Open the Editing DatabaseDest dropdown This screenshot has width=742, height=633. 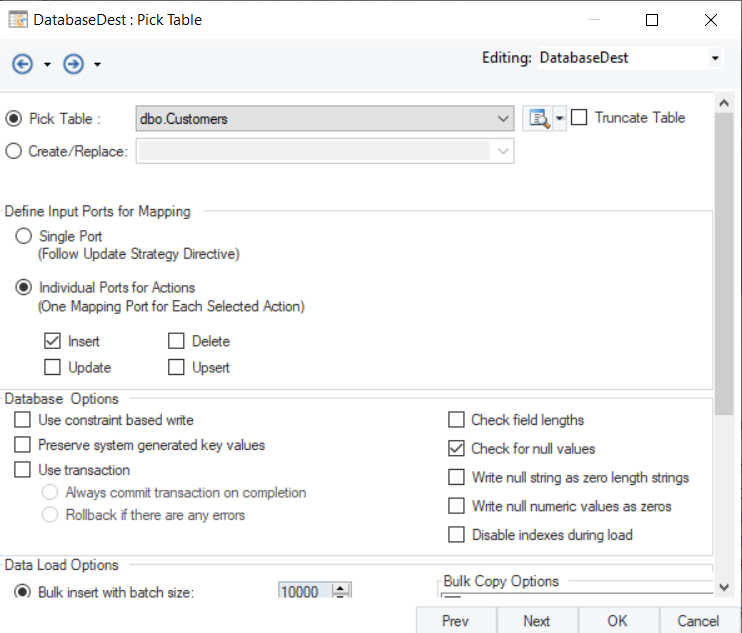715,58
